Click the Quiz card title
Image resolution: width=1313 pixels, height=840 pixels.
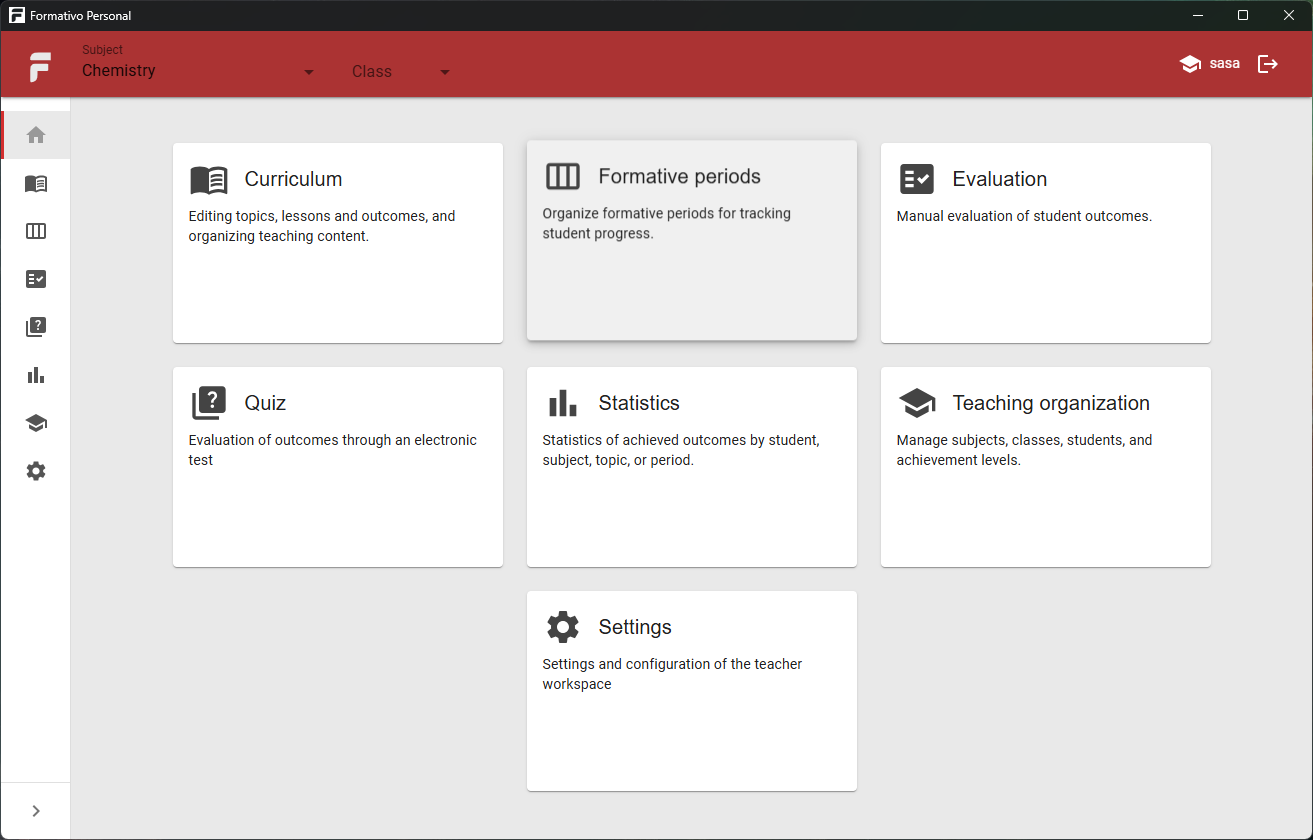[x=265, y=403]
